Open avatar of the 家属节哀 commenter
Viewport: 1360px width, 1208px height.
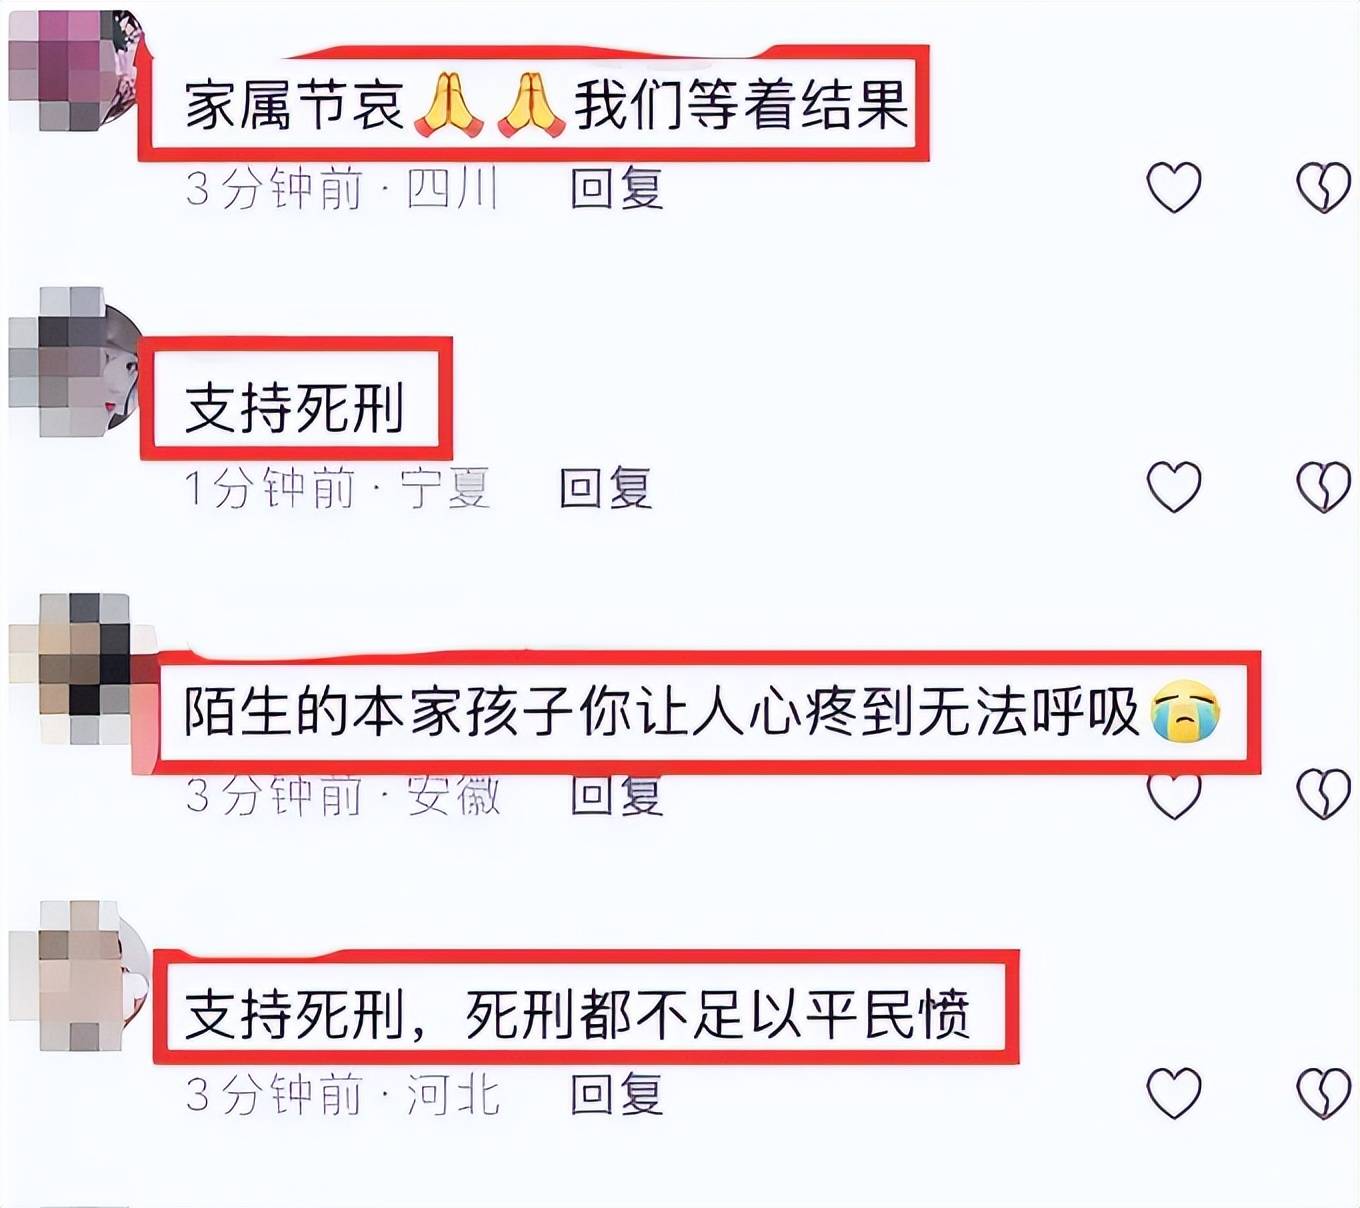click(76, 70)
